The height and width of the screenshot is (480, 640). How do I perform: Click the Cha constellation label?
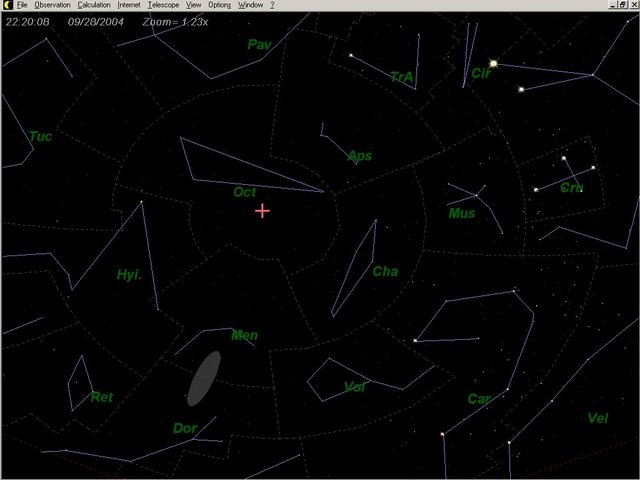pos(385,271)
